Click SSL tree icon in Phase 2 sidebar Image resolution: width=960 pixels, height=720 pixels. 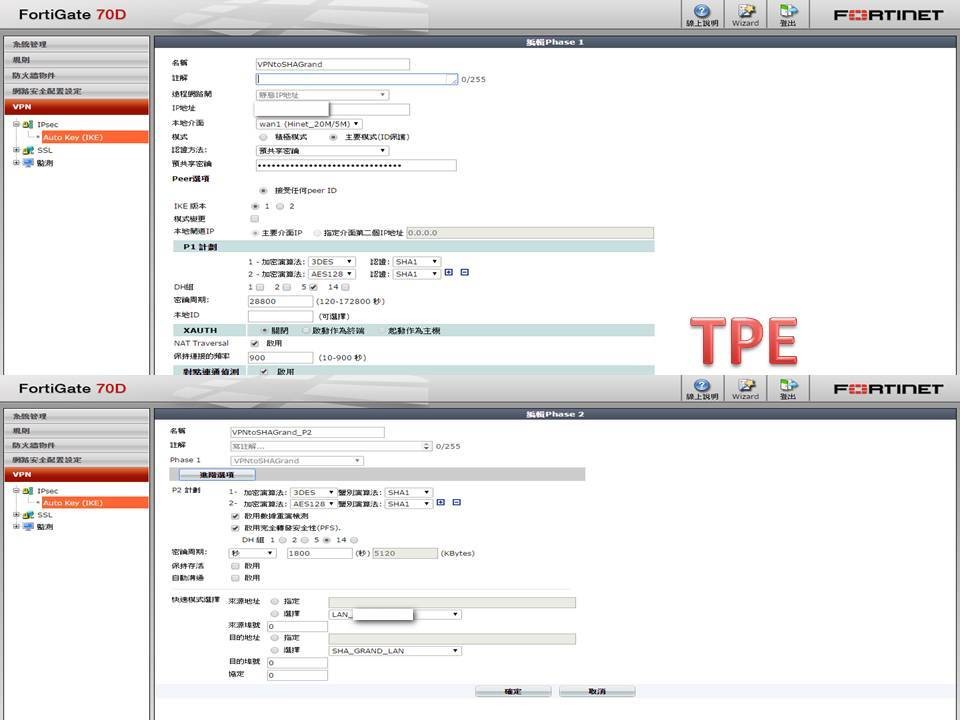tap(28, 515)
